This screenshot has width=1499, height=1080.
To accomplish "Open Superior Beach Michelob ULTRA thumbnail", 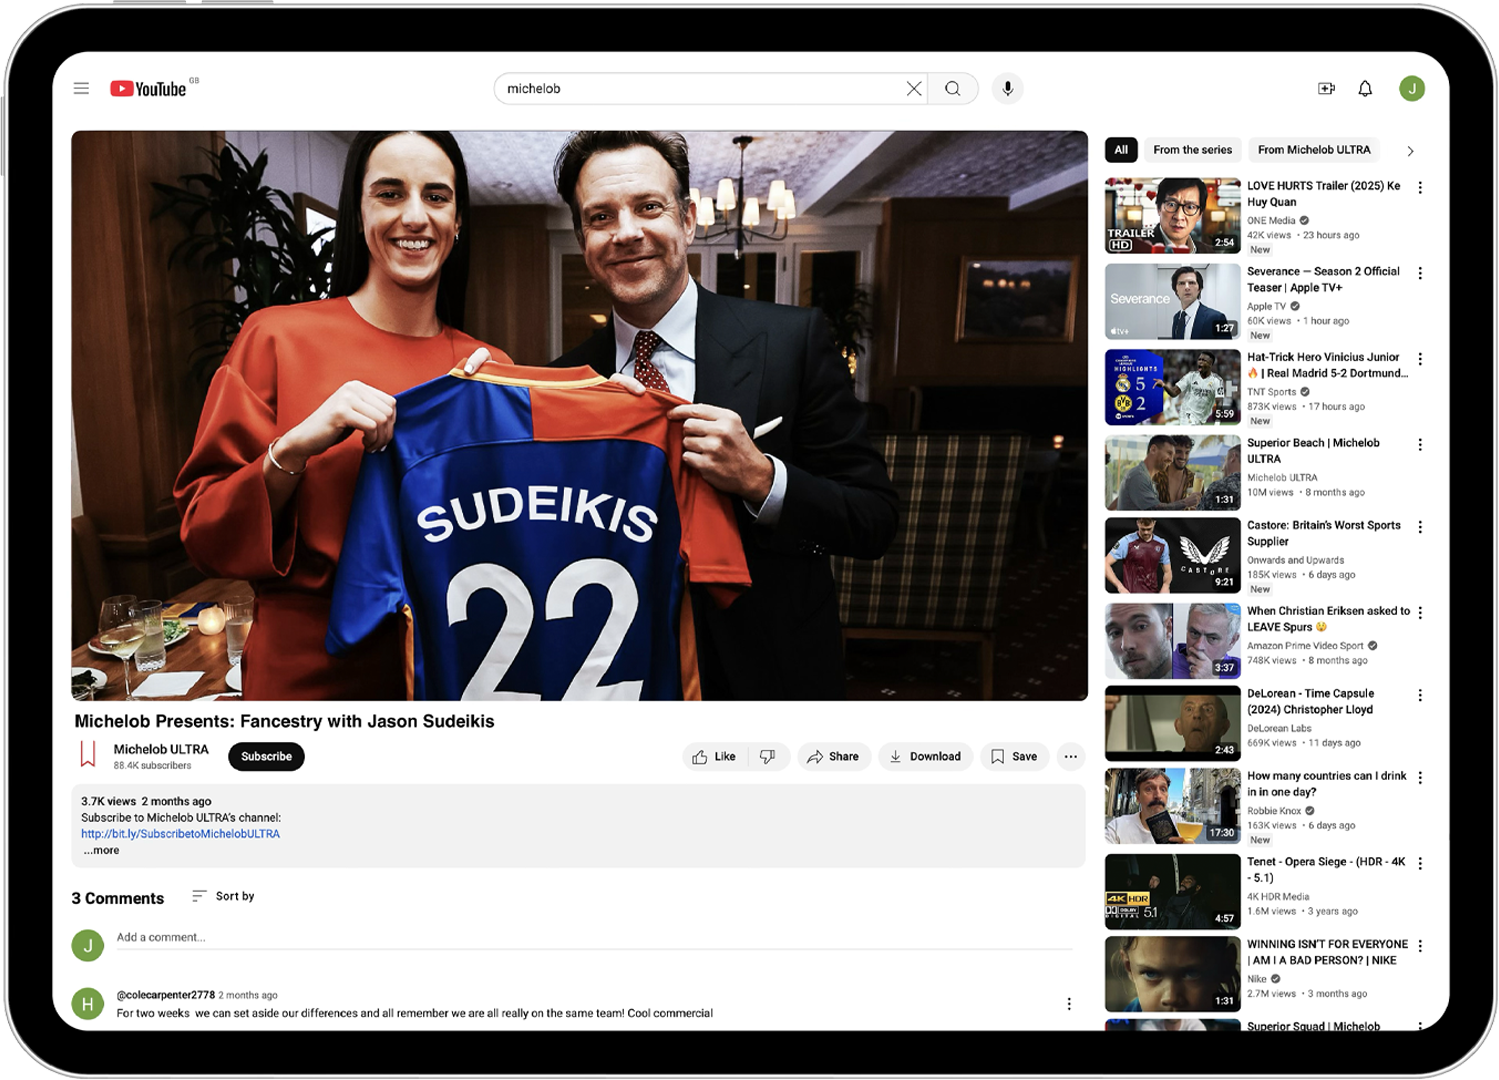I will (x=1173, y=473).
